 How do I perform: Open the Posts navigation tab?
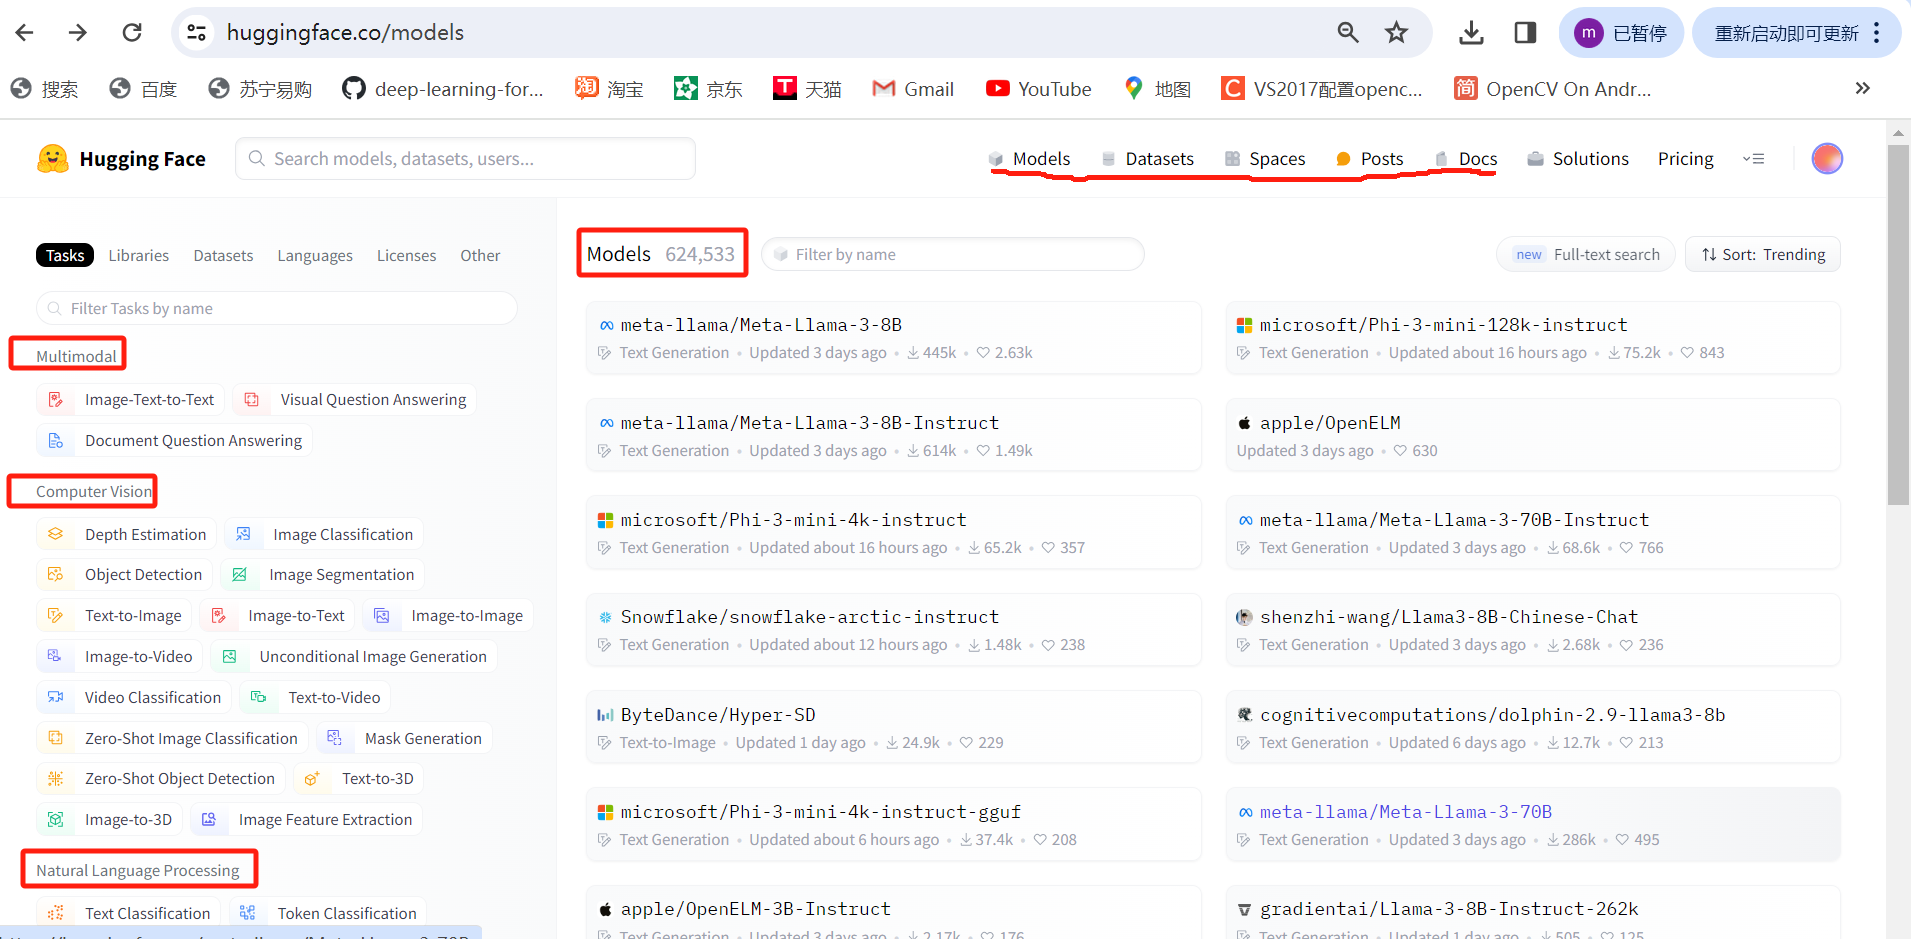coord(1369,159)
